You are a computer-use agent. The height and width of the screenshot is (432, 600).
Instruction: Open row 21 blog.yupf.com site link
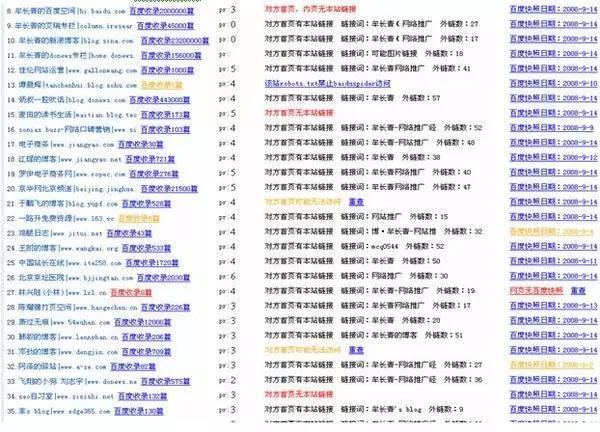coord(68,204)
